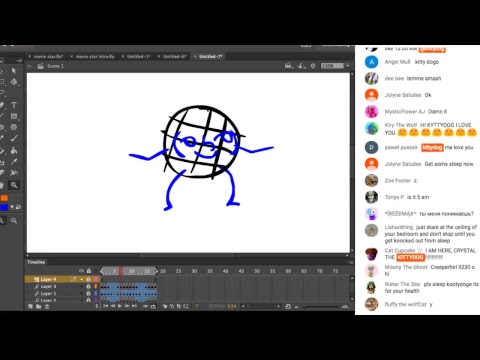This screenshot has height=360, width=480.
Task: Open the fill color blue swatch
Action: [4, 207]
